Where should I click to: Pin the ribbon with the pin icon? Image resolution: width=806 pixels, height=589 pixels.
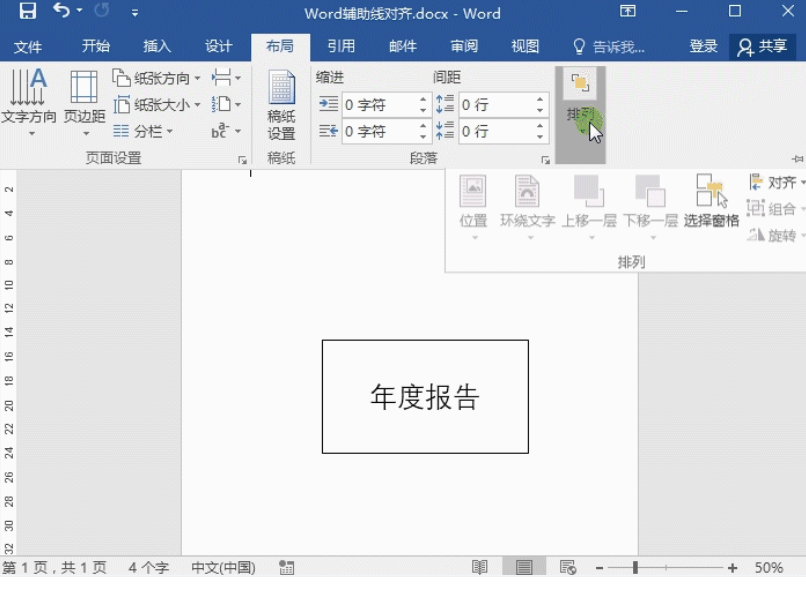point(798,159)
